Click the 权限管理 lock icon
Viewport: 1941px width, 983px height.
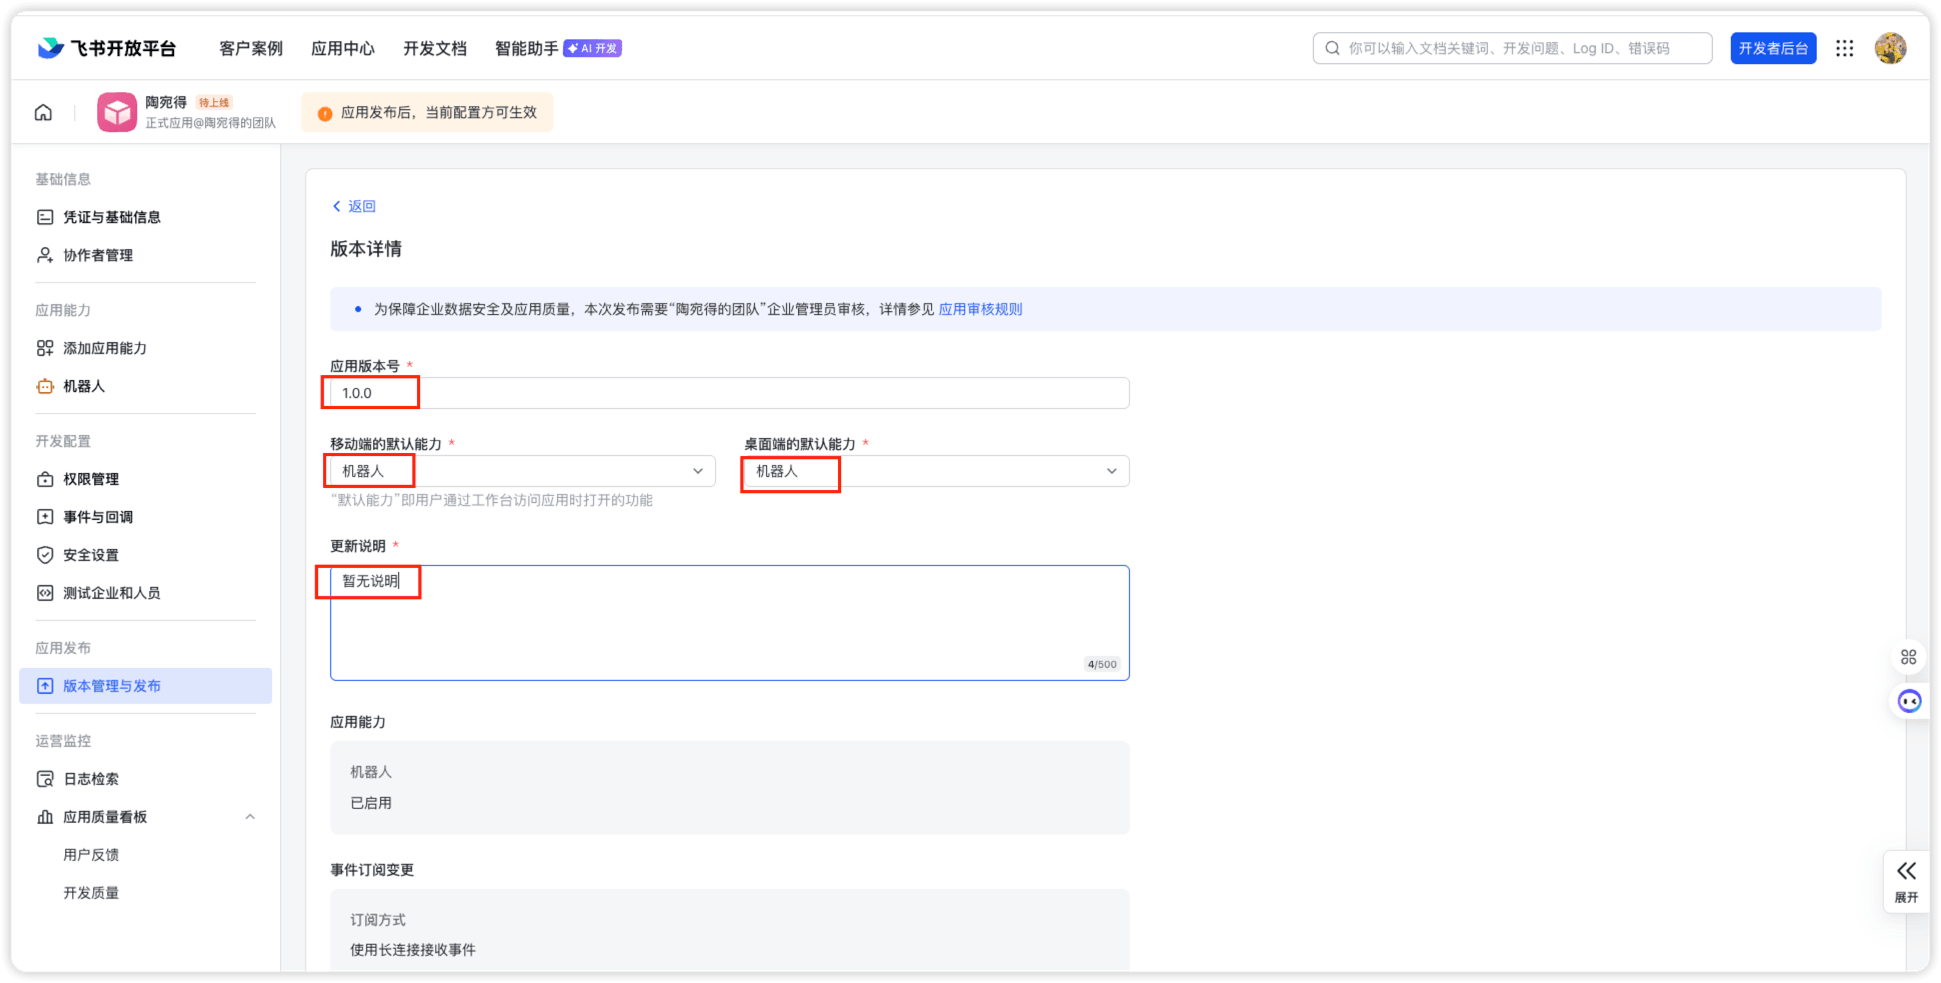pyautogui.click(x=45, y=479)
